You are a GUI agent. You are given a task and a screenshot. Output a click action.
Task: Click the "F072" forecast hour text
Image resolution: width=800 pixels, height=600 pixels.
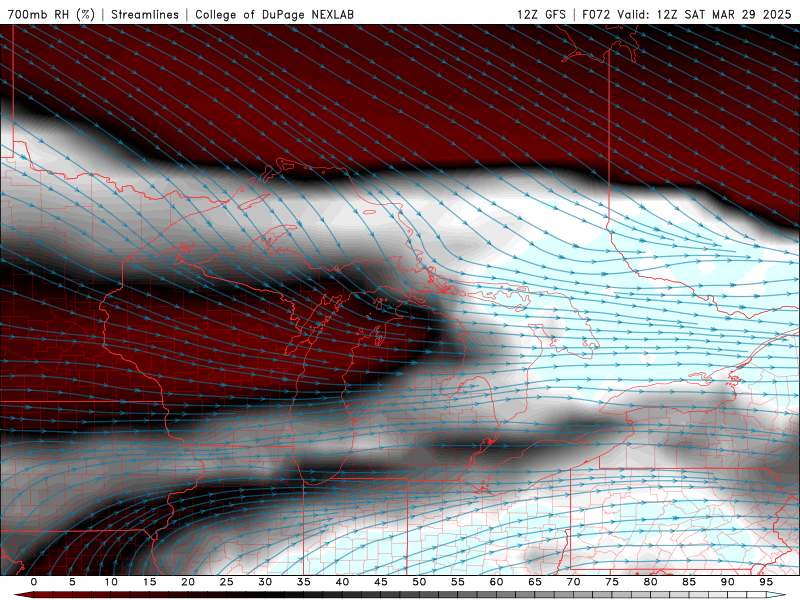pos(596,14)
